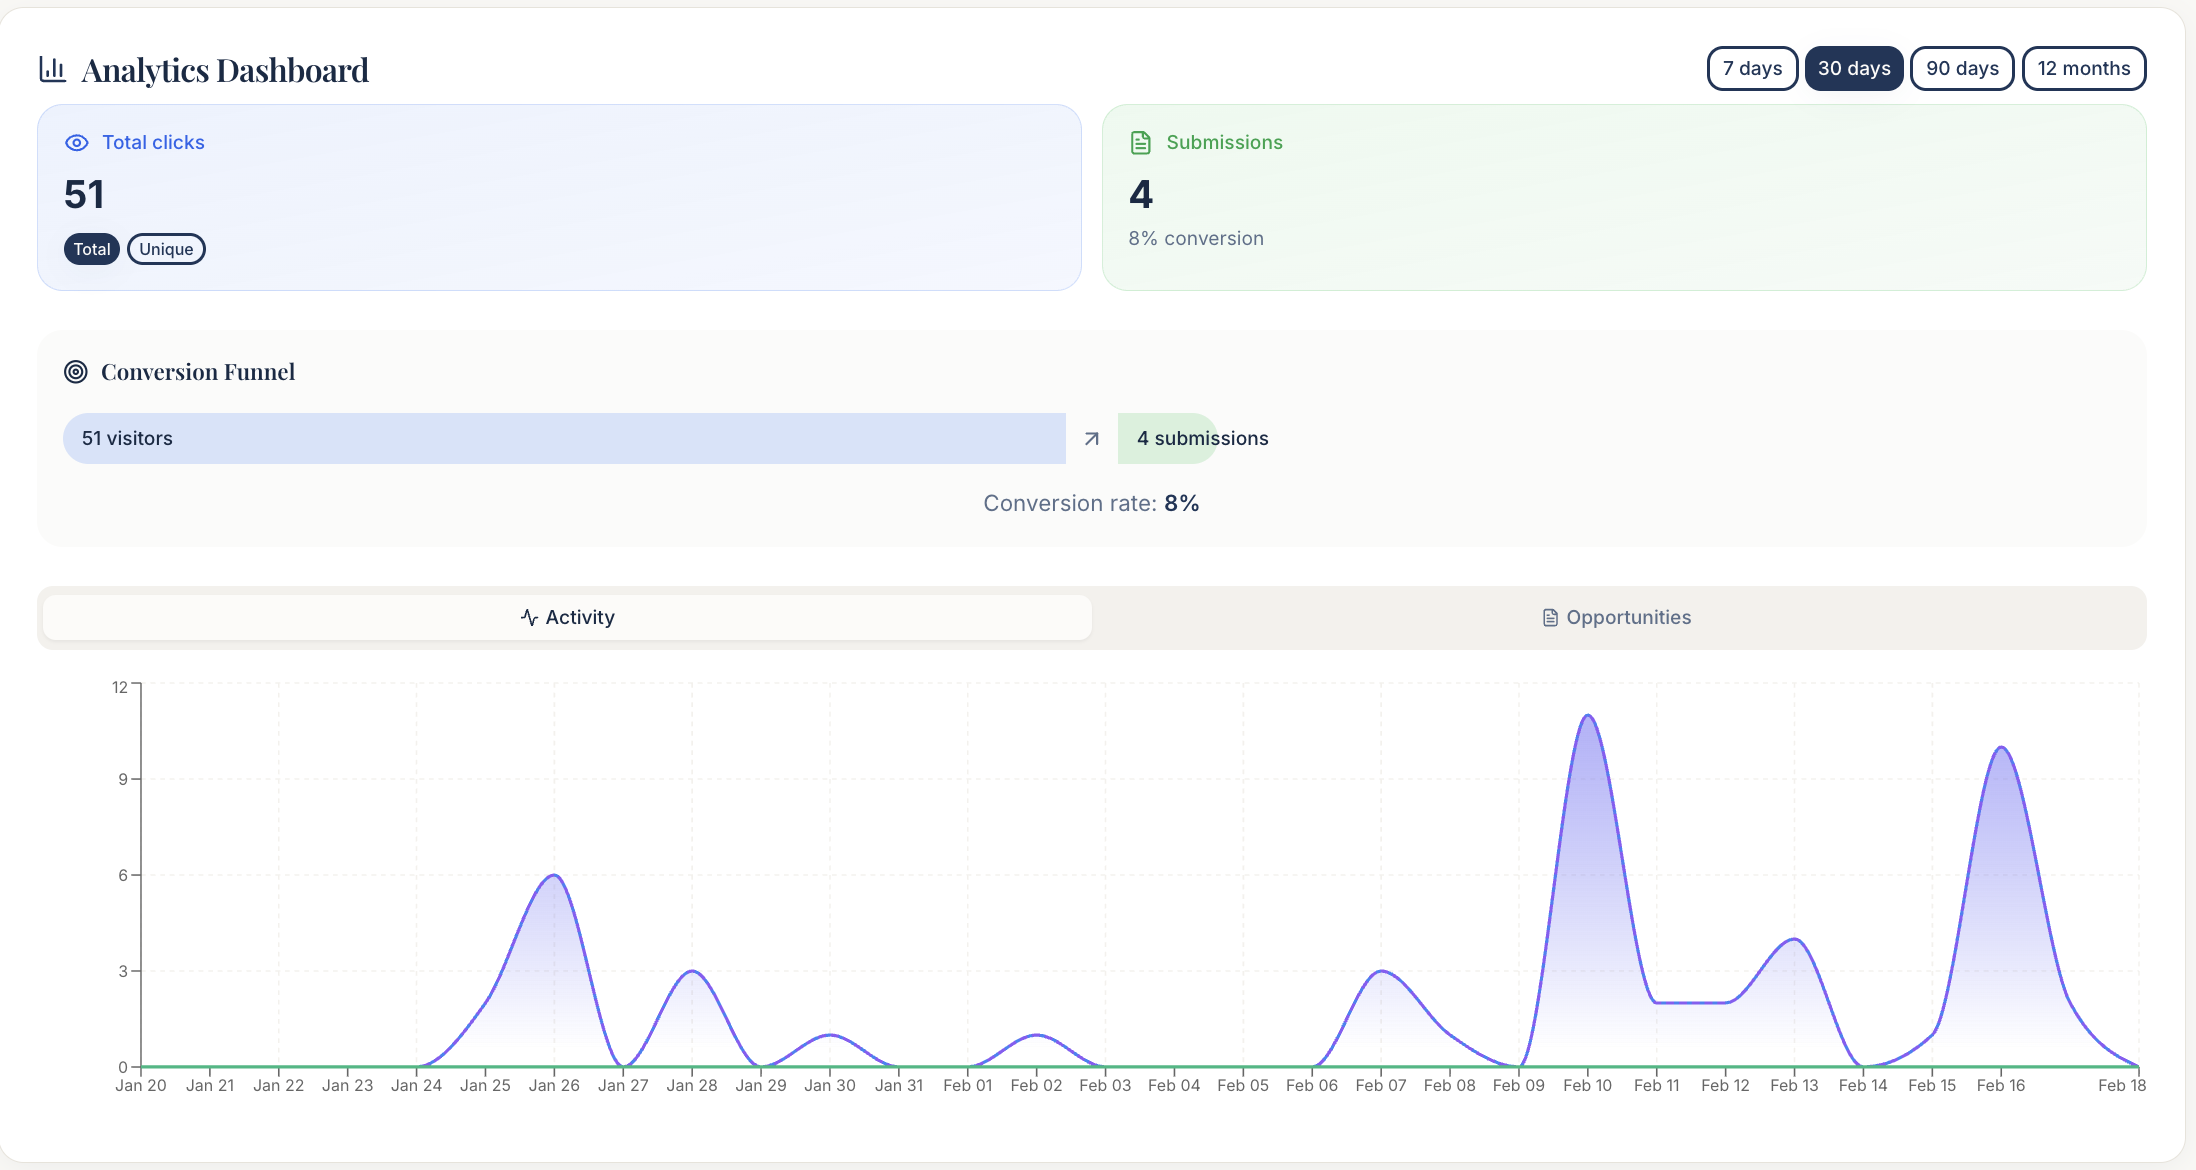Switch to the Opportunities tab

(1616, 617)
